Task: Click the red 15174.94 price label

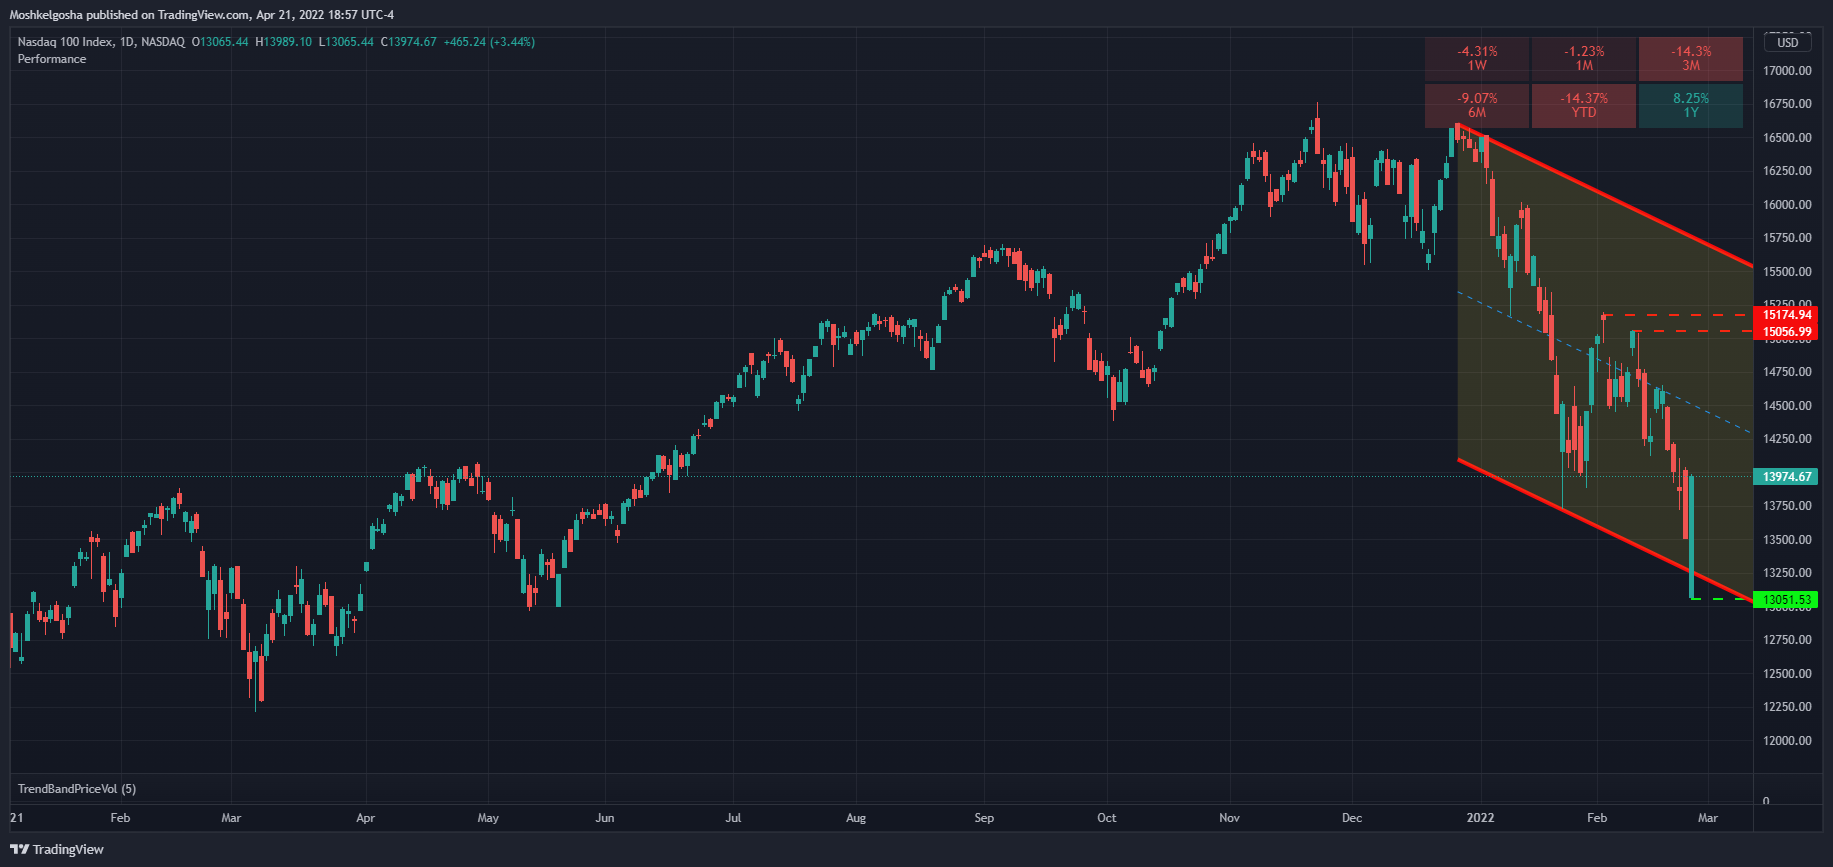Action: (x=1786, y=315)
